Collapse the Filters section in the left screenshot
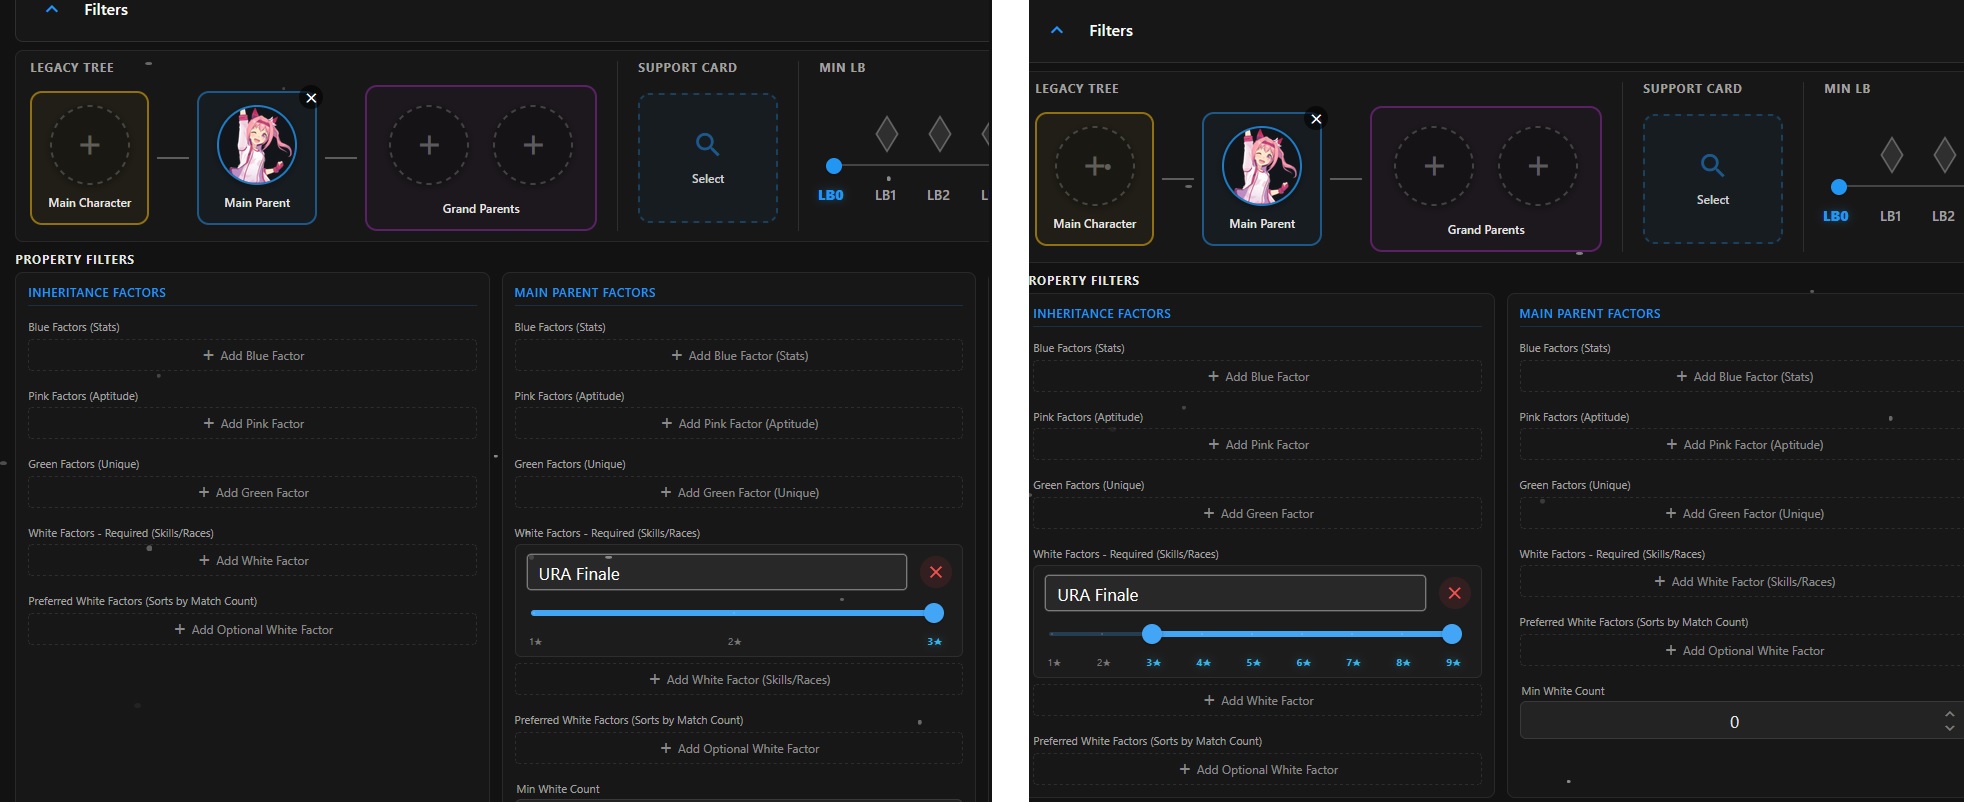The height and width of the screenshot is (802, 1964). pos(52,9)
